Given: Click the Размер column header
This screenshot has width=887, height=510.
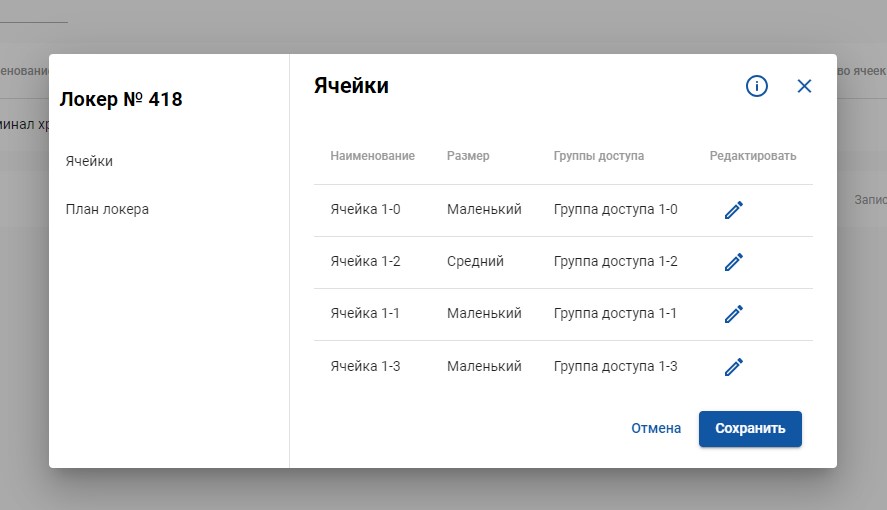Looking at the screenshot, I should click(468, 156).
